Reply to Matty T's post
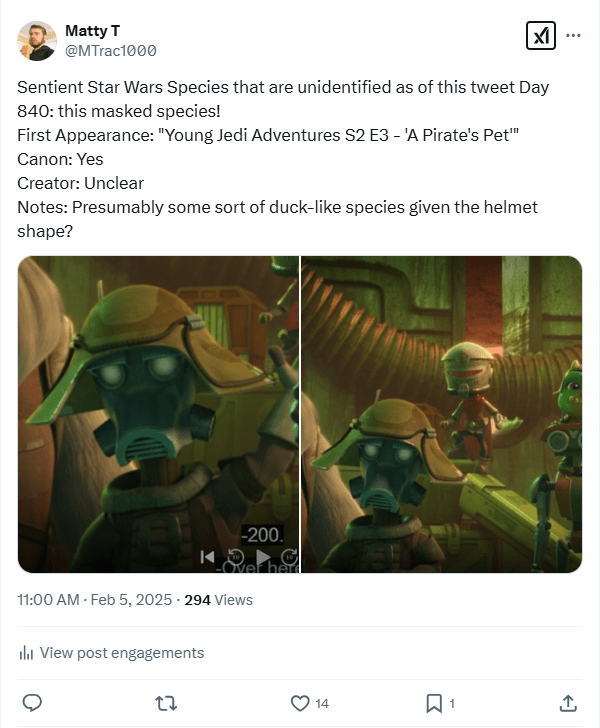 click(x=31, y=703)
